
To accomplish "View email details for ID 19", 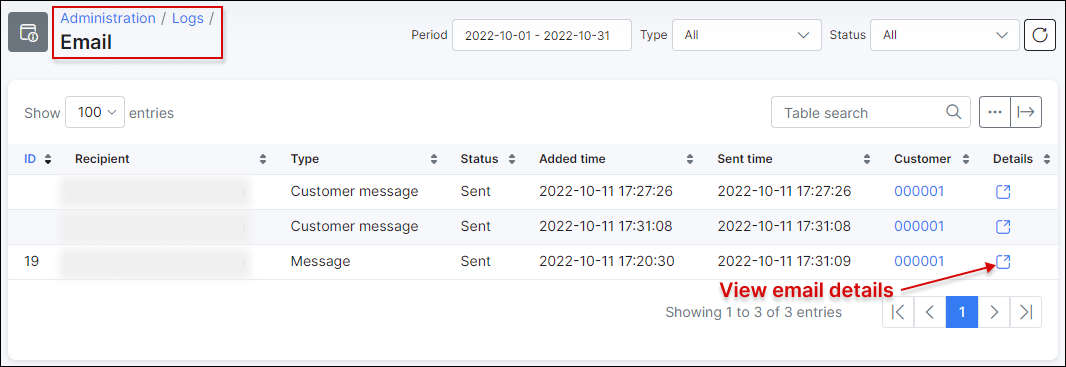I will [1003, 261].
